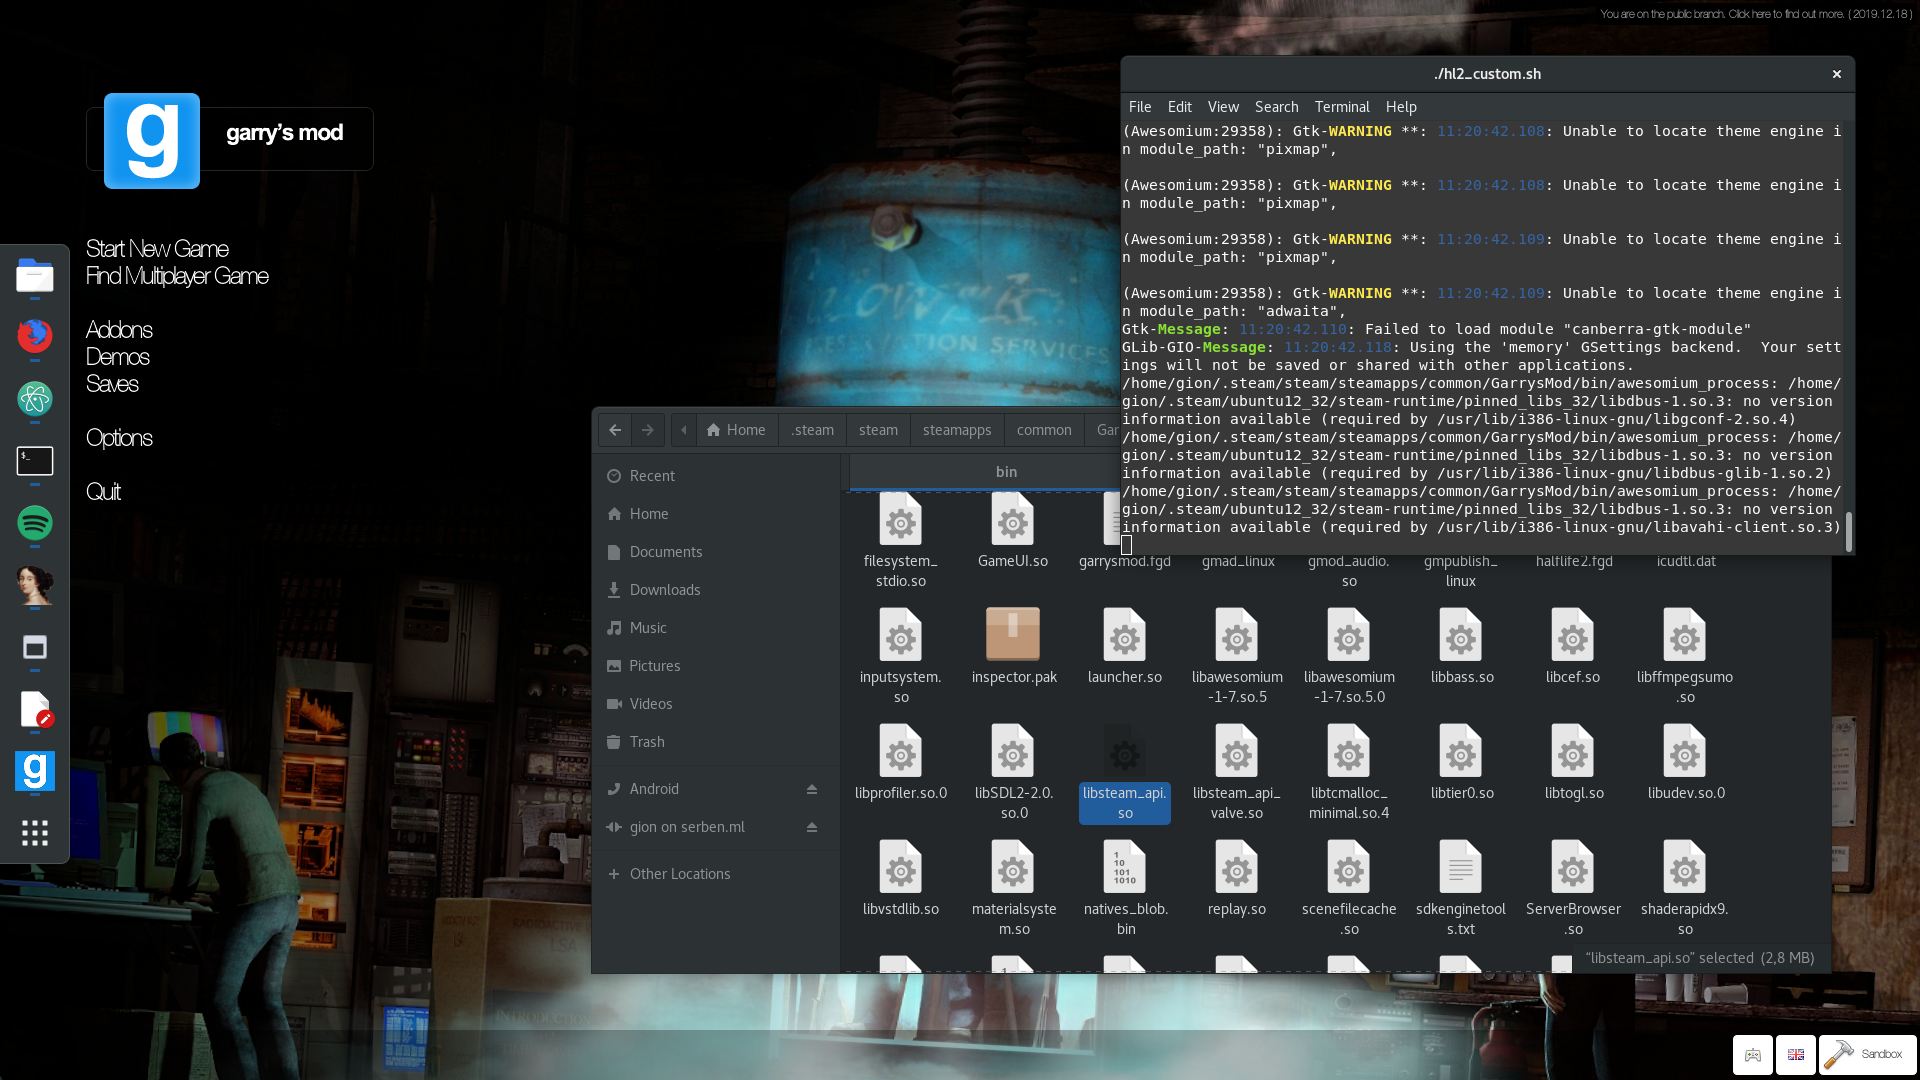The height and width of the screenshot is (1080, 1920).
Task: Go back in the file manager
Action: (615, 430)
